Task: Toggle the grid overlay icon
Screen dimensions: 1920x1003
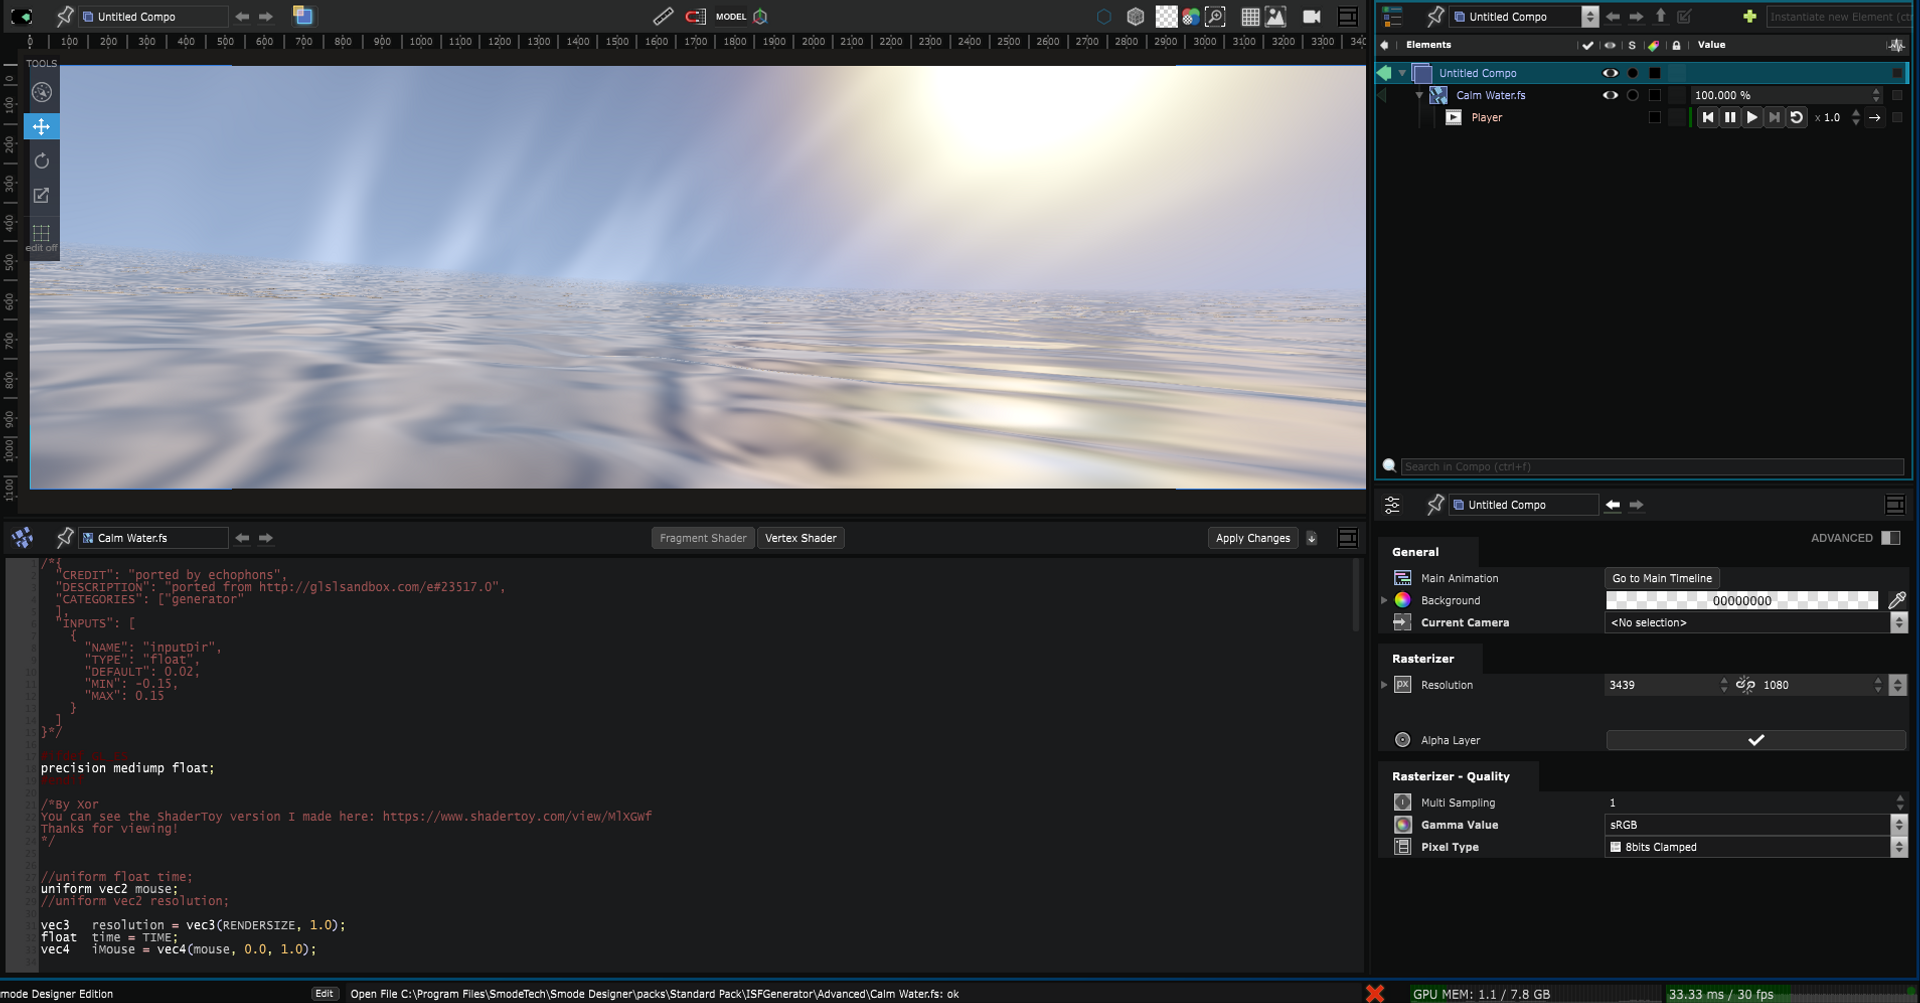Action: (1250, 16)
